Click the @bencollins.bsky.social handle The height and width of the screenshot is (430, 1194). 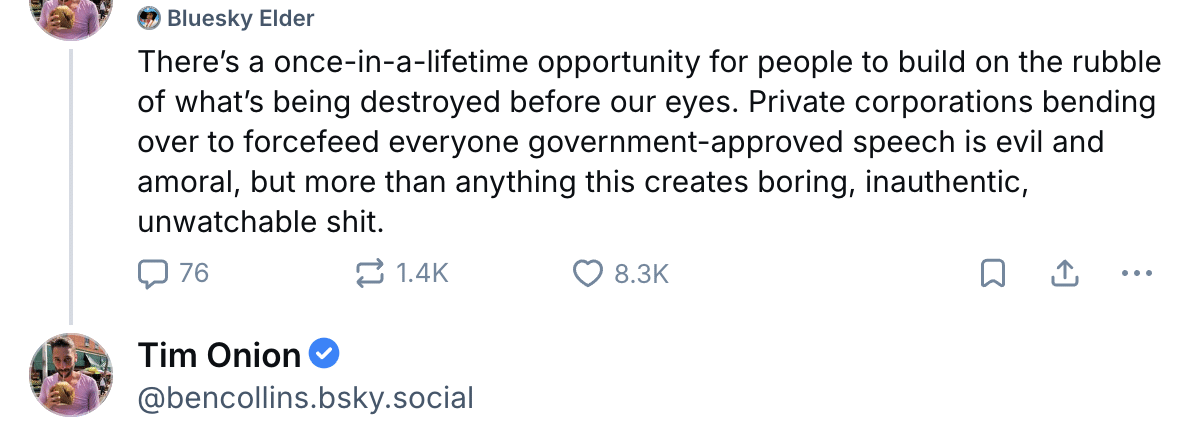(x=305, y=398)
